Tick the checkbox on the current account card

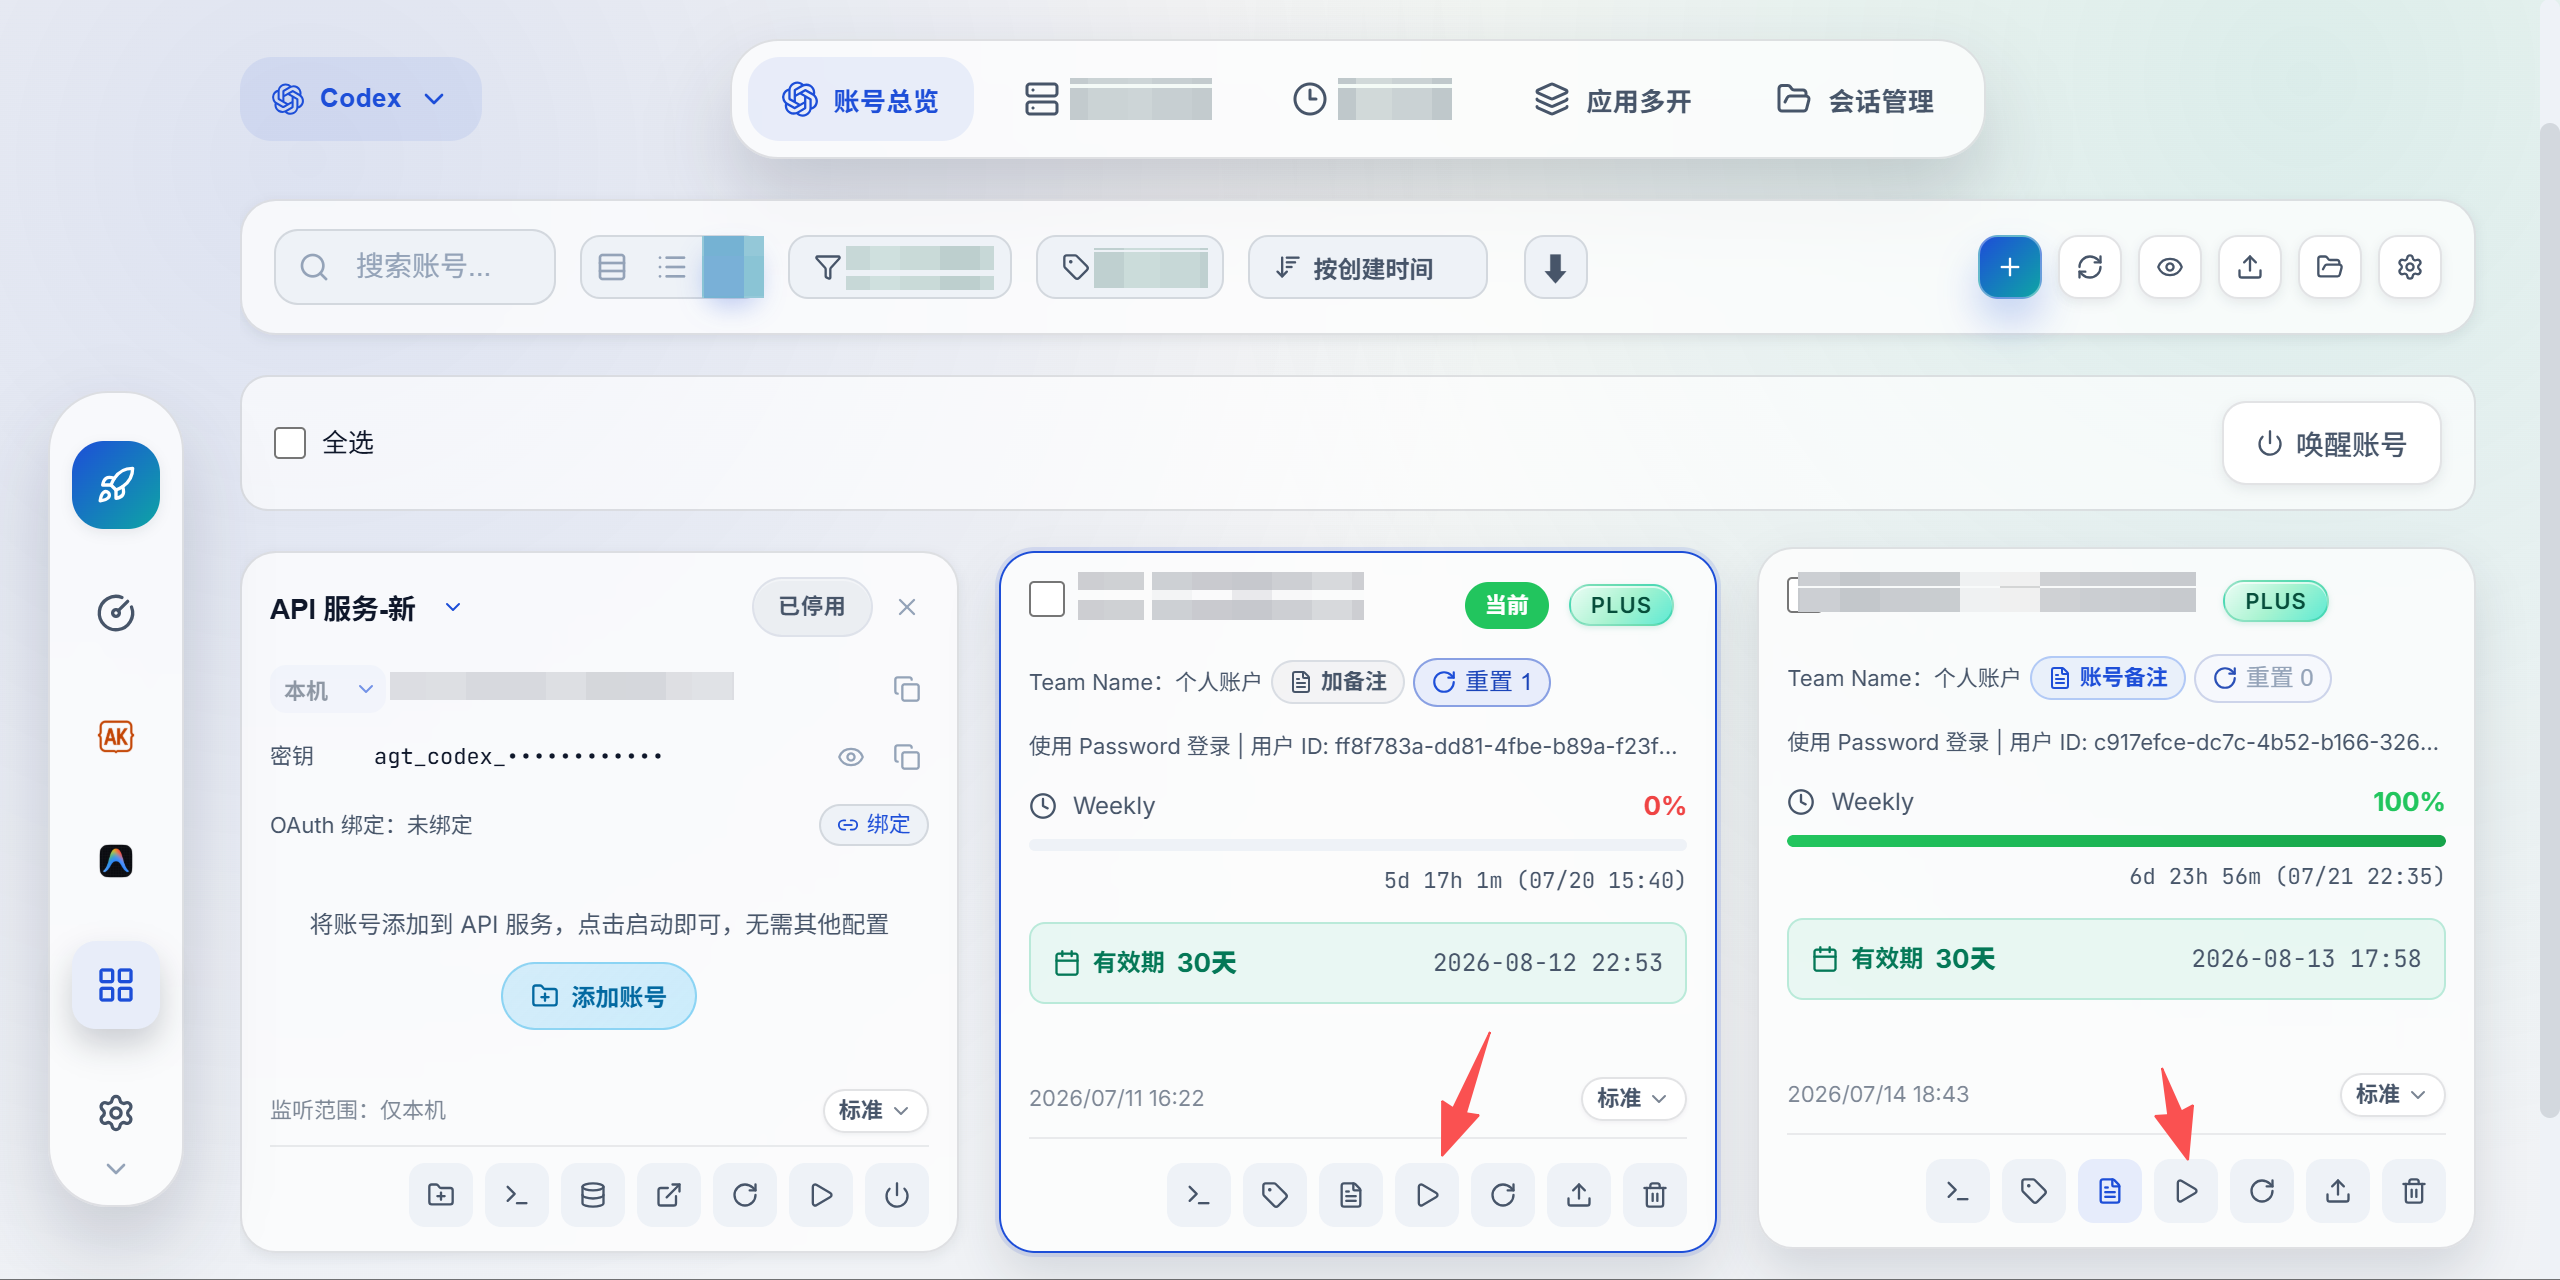[x=1047, y=599]
